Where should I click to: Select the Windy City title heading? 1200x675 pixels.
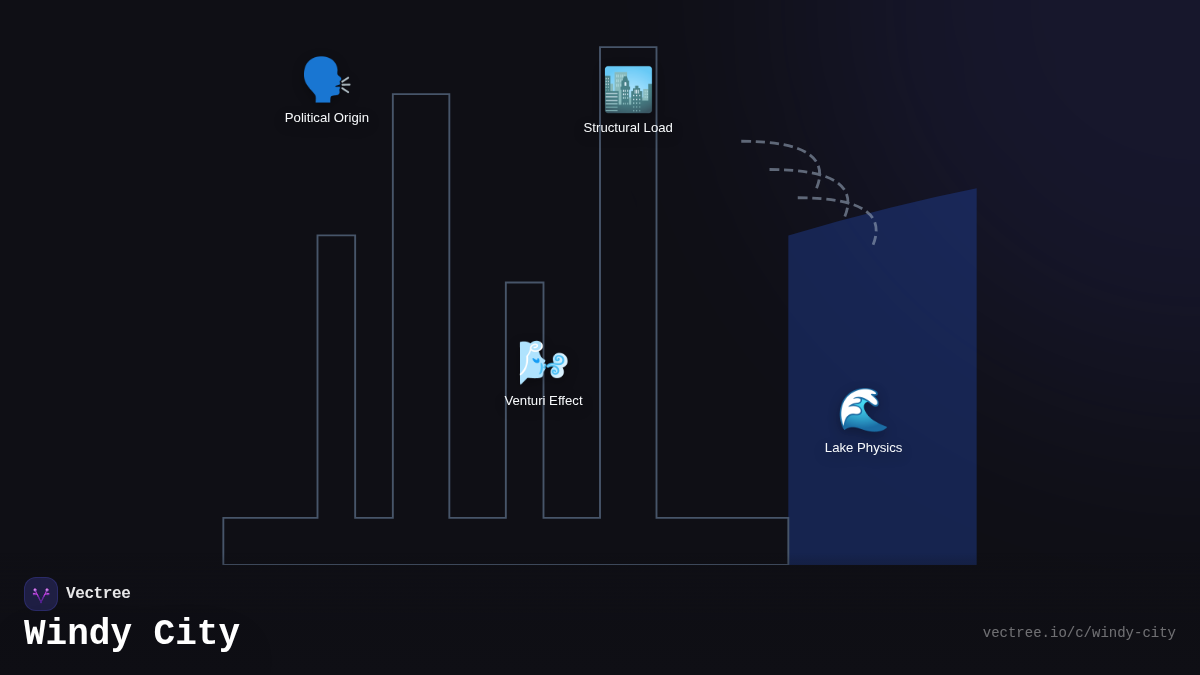(x=132, y=634)
